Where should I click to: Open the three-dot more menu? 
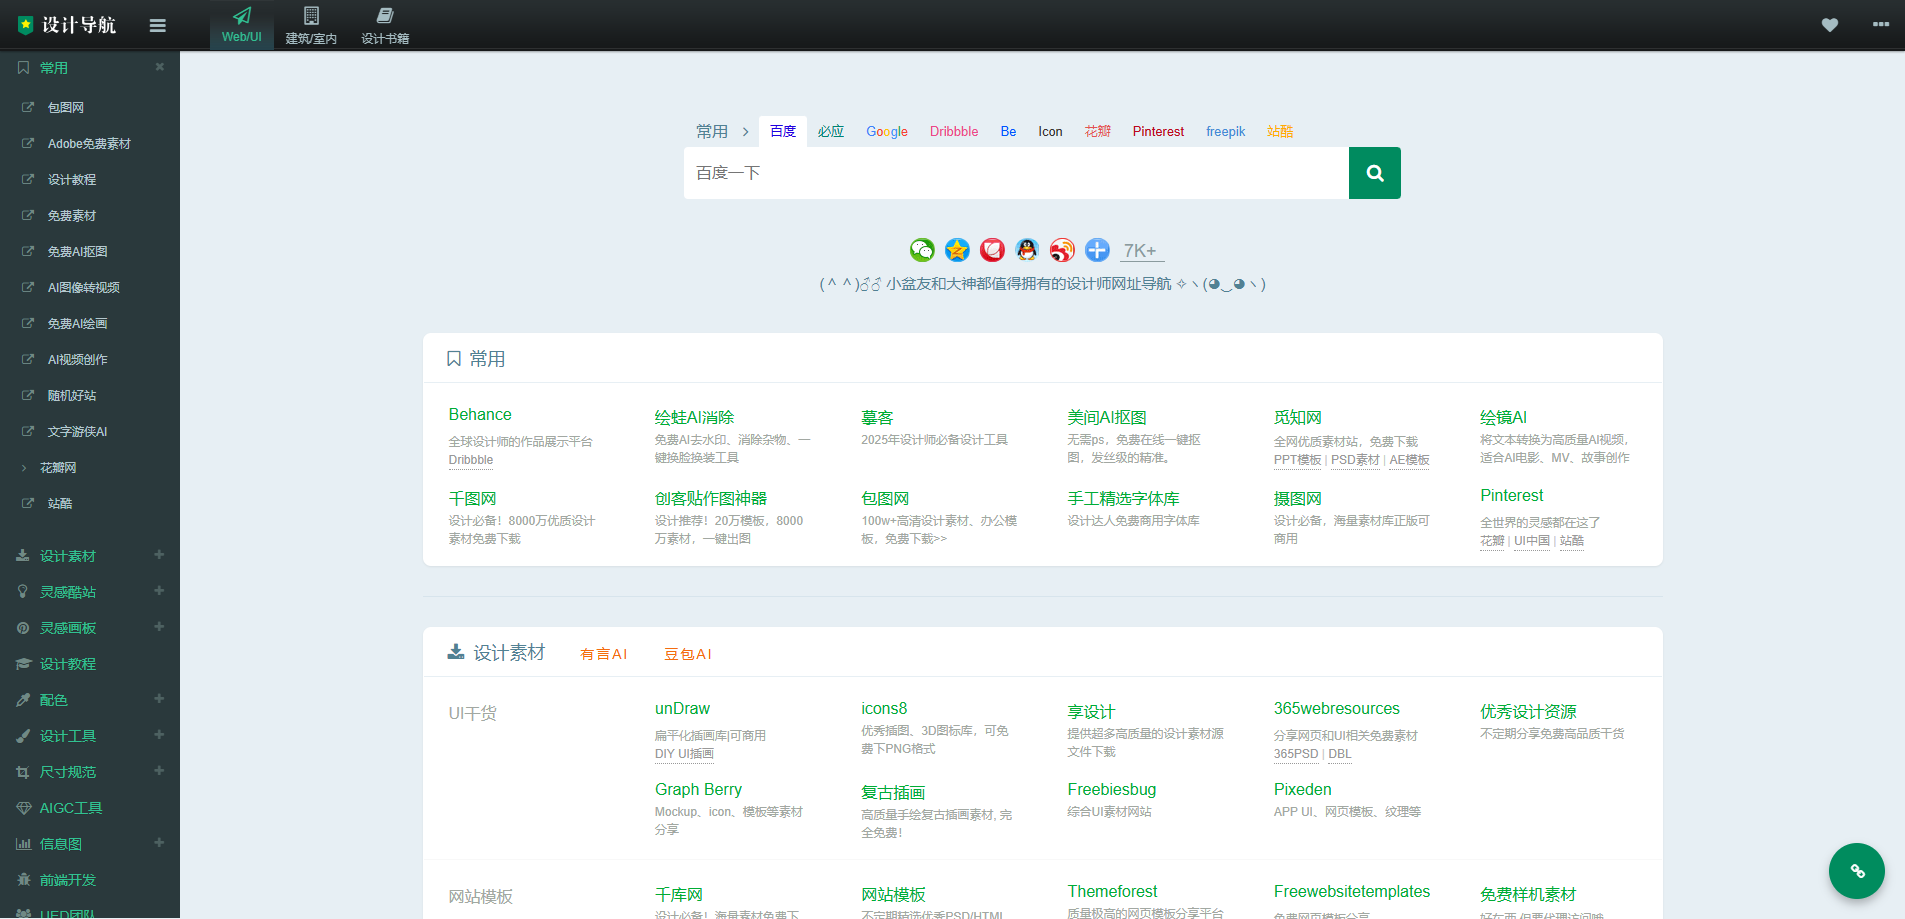pos(1880,25)
